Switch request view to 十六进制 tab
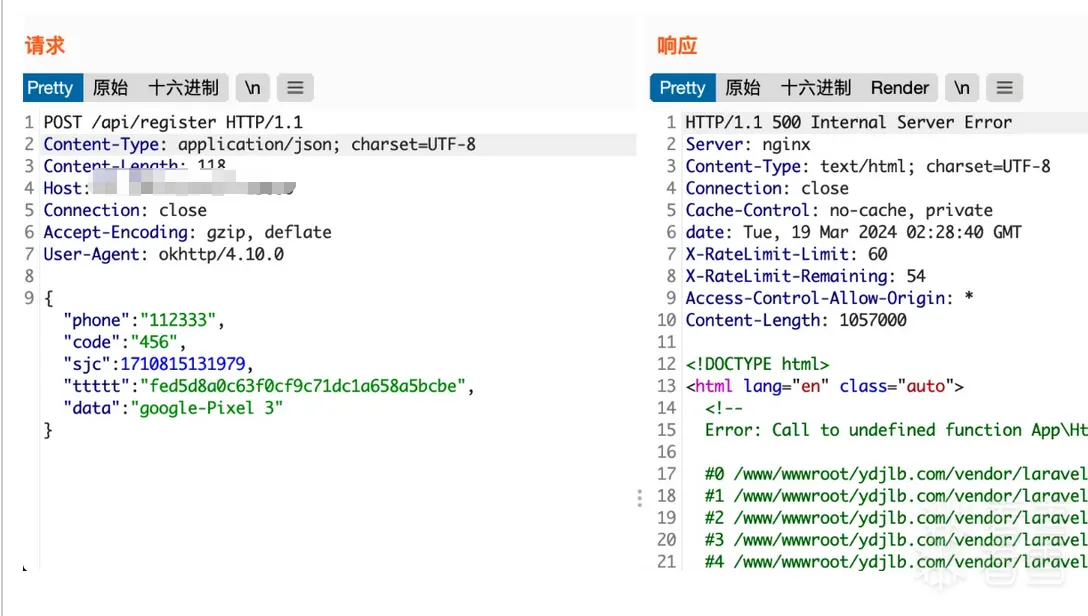Viewport: 1088px width, 616px height. [183, 88]
